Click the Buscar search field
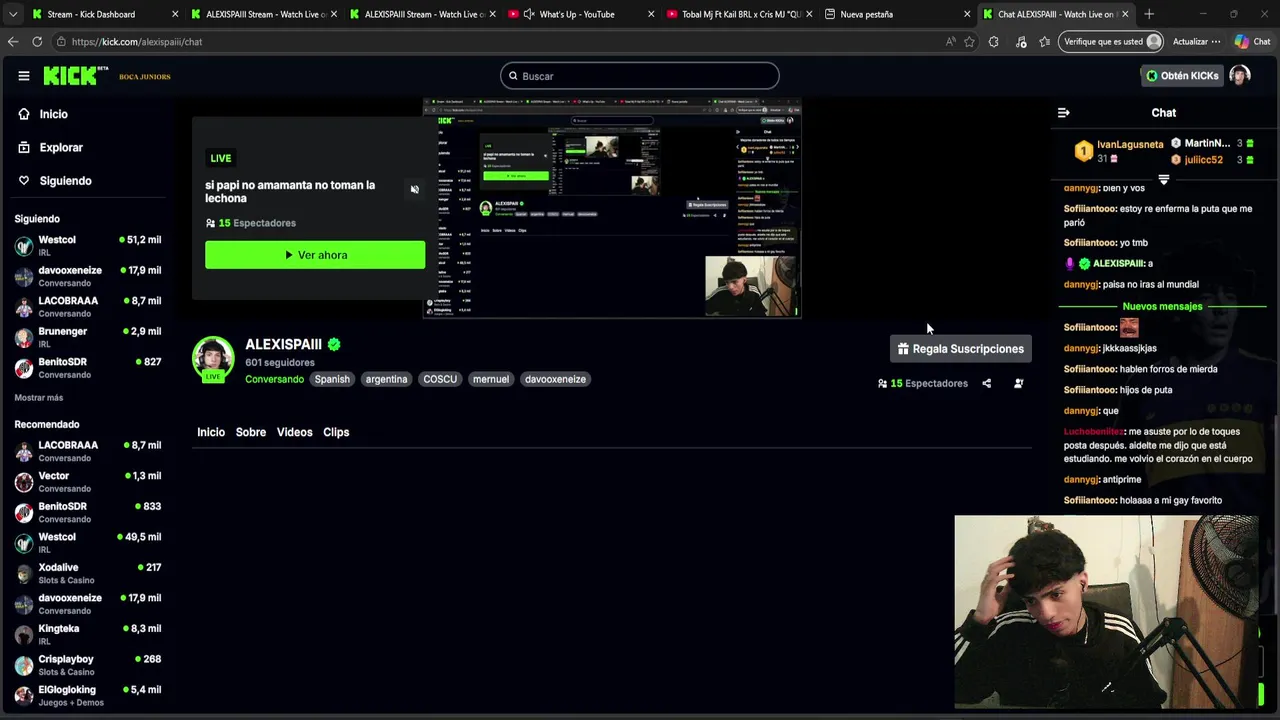 pos(640,76)
